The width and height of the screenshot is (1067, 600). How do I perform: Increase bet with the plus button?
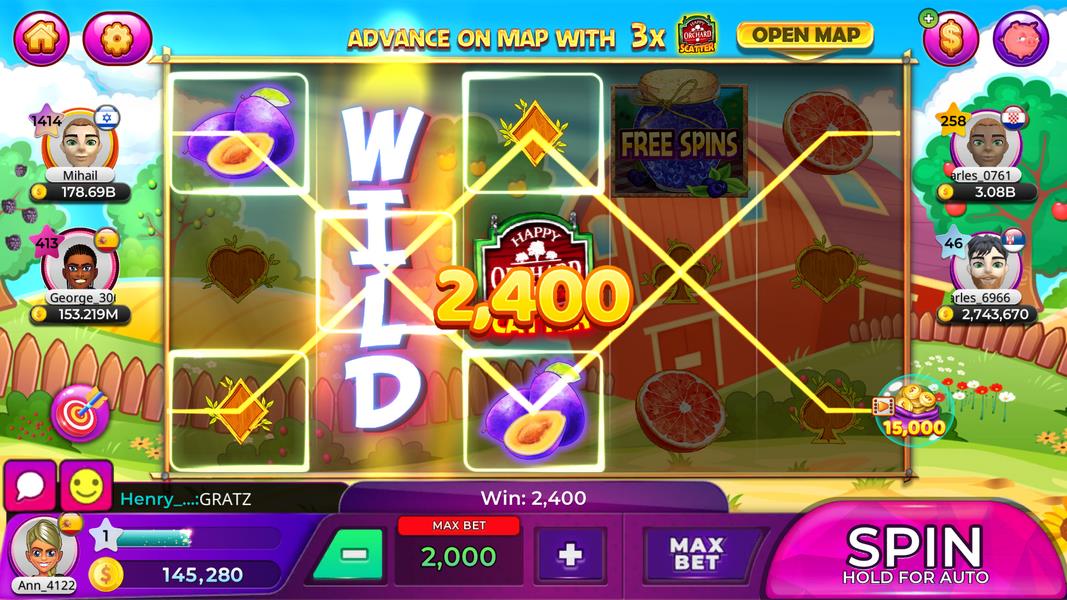[570, 555]
